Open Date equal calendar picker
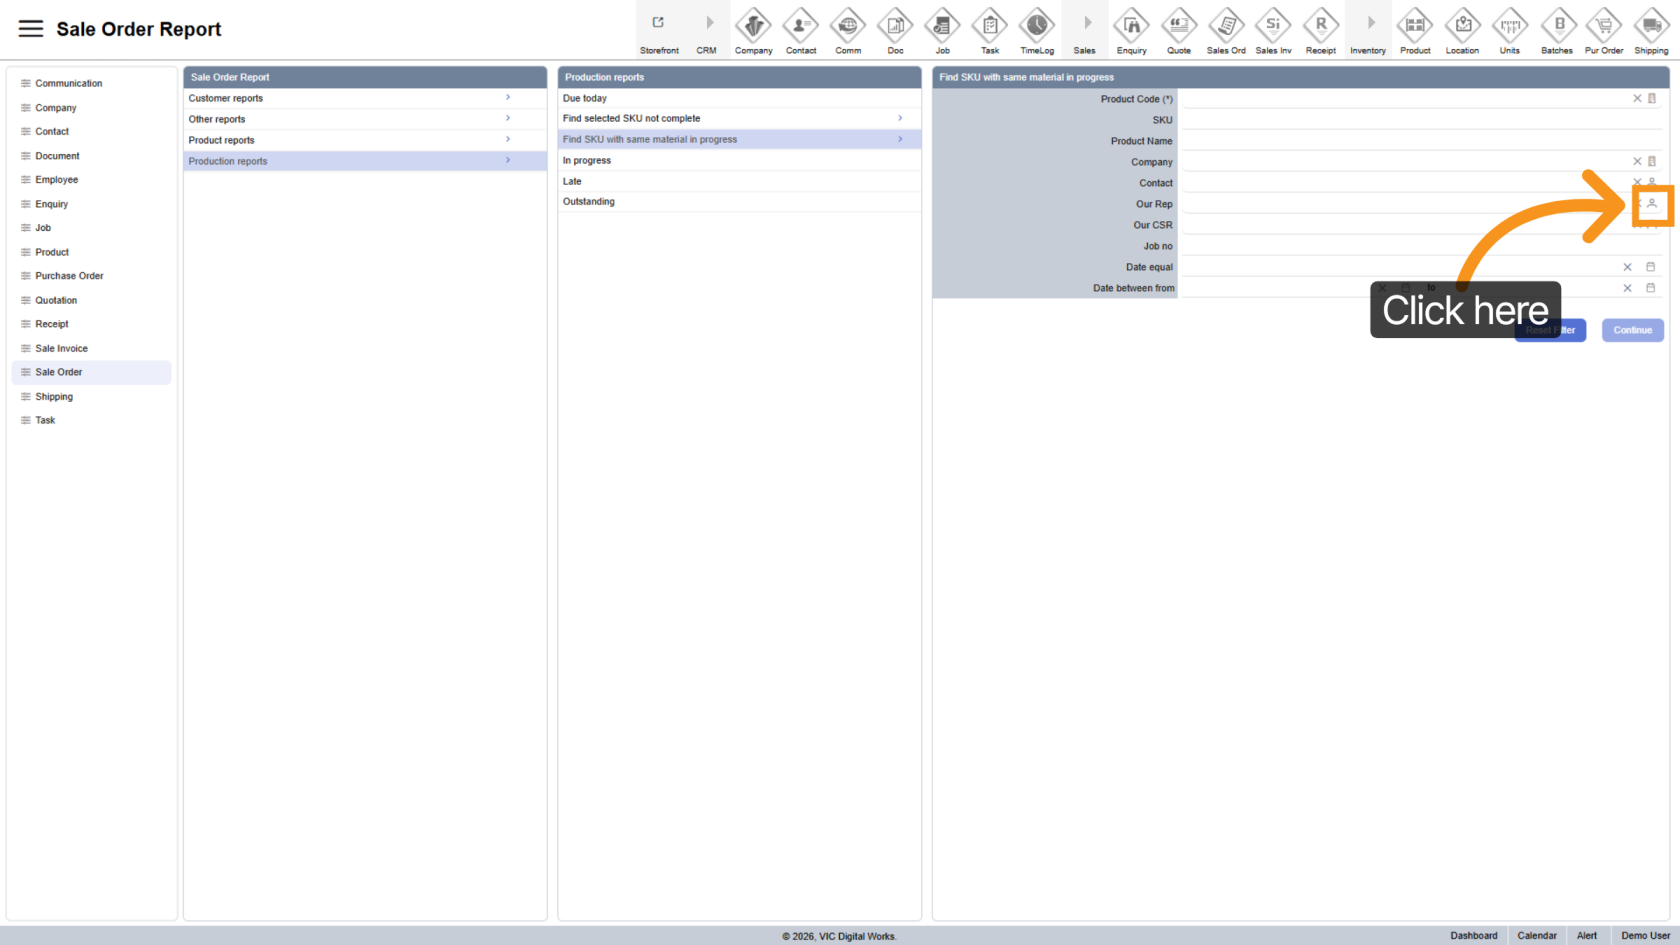This screenshot has height=945, width=1680. [1651, 267]
